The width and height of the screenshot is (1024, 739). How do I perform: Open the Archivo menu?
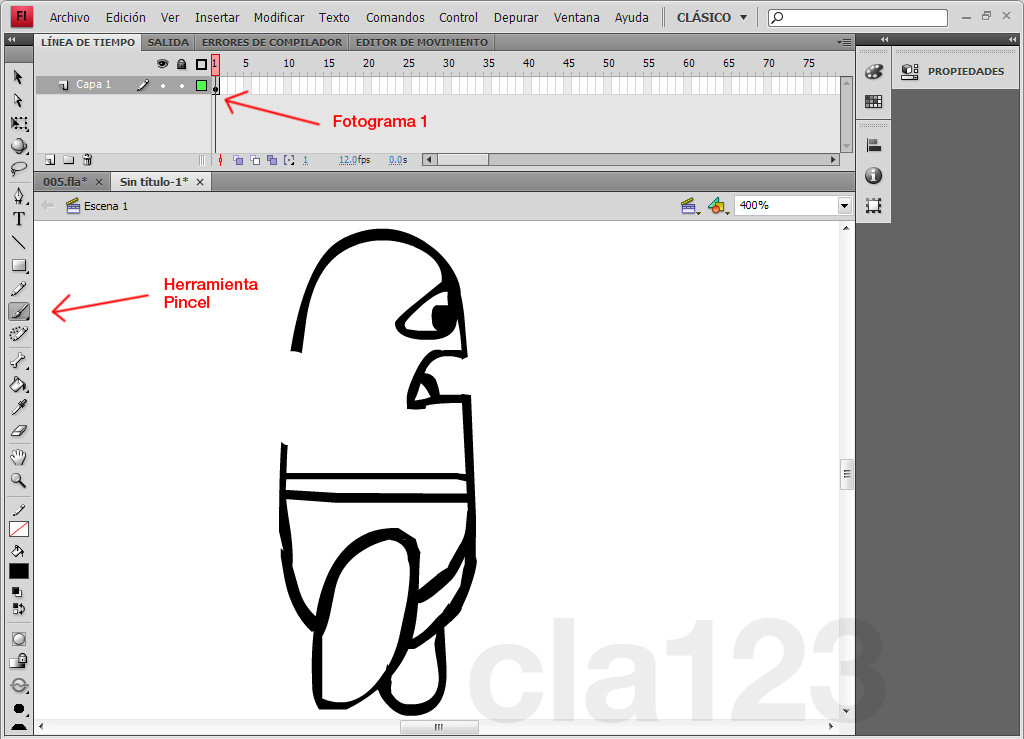pos(70,18)
